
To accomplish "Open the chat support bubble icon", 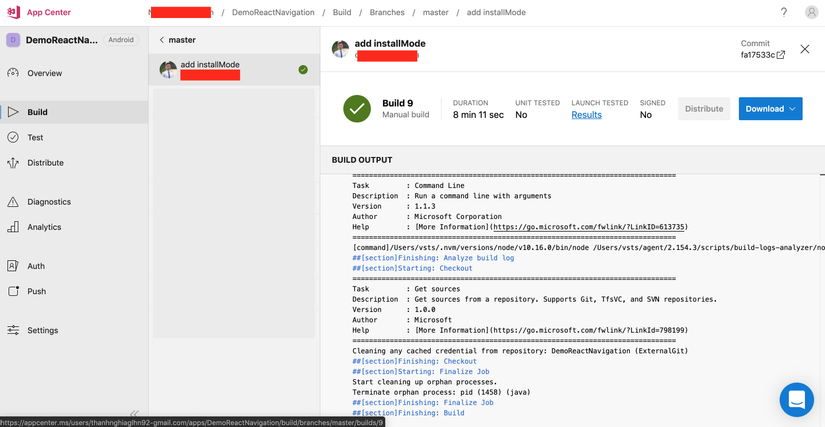I will [x=797, y=400].
